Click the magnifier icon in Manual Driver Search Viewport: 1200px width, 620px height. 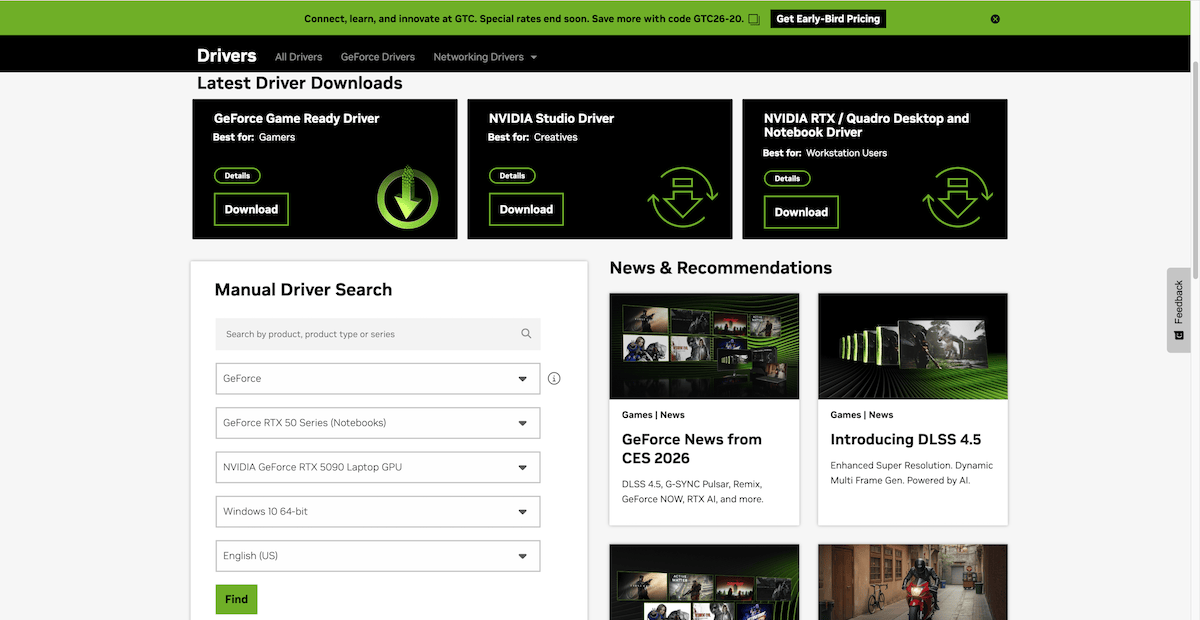point(526,333)
